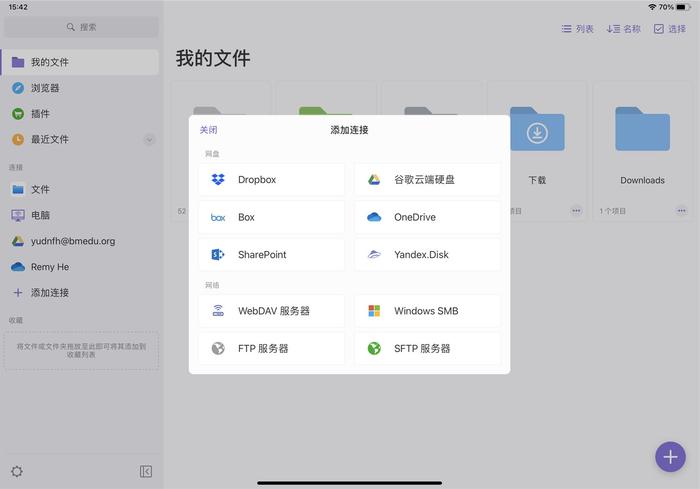The width and height of the screenshot is (700, 489).
Task: Open the 浏览器 sidebar item
Action: point(80,88)
